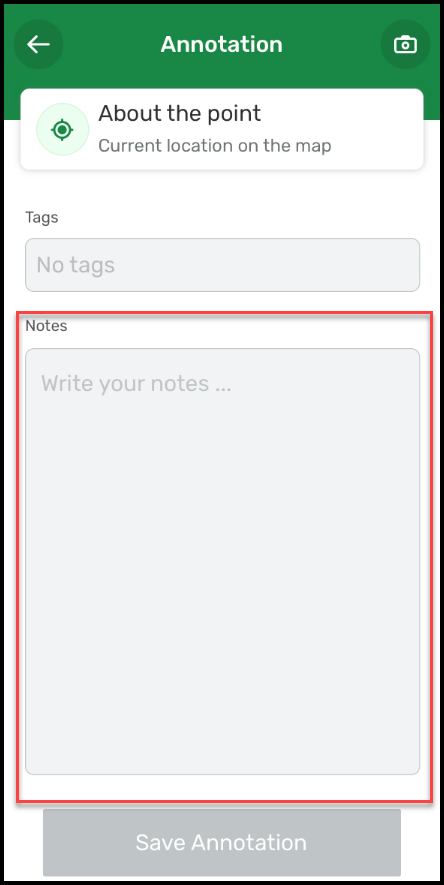Click 'Current location on the map' subtitle

[x=214, y=146]
